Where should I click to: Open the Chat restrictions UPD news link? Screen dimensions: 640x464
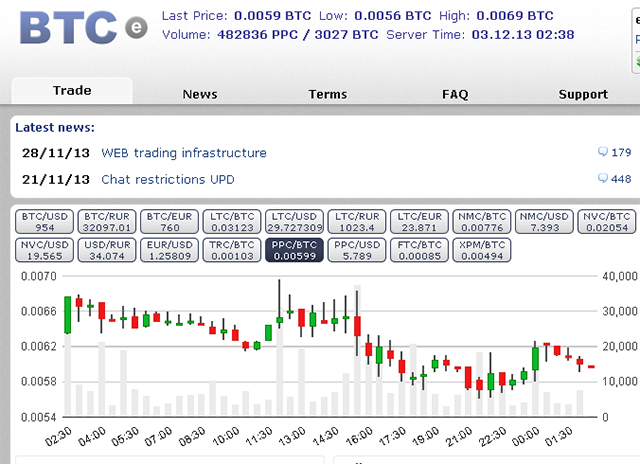point(168,179)
